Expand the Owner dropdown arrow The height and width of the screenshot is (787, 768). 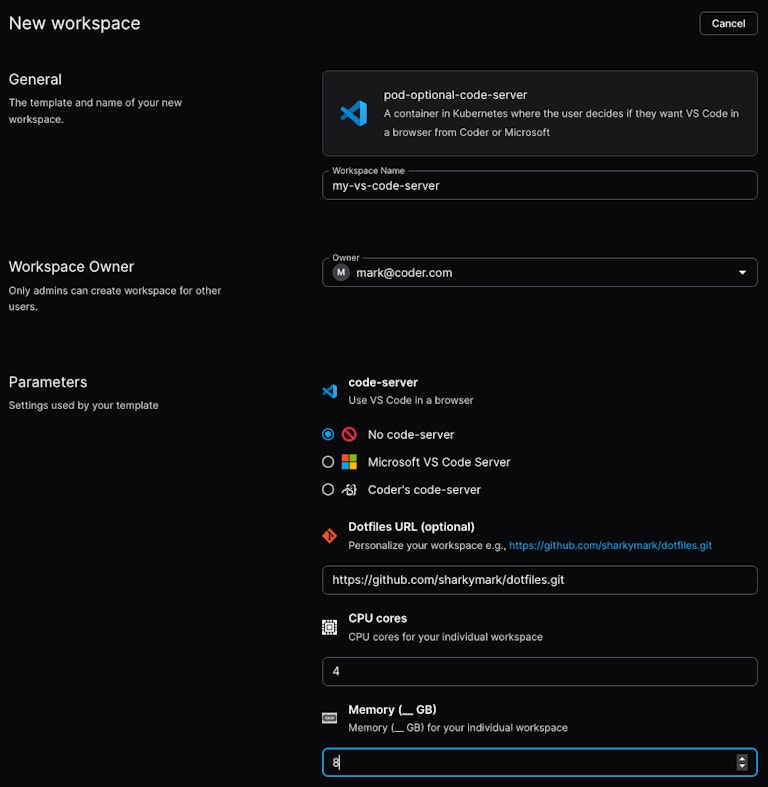tap(742, 273)
